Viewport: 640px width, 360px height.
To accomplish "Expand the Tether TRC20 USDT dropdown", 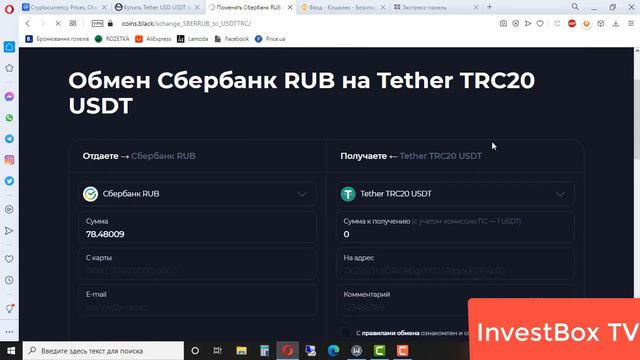I will [455, 194].
